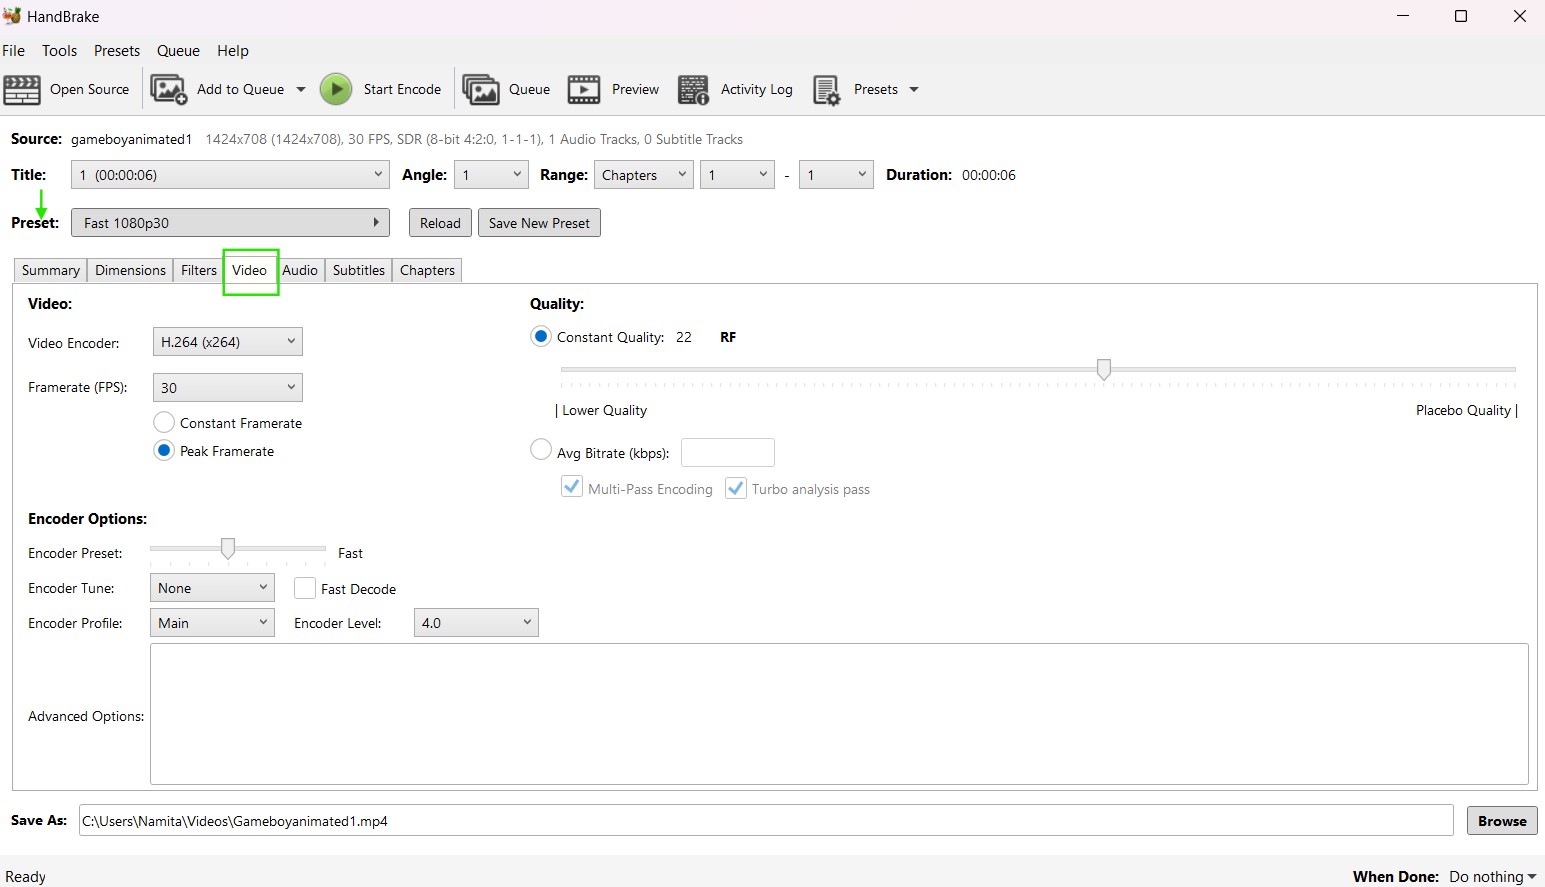Click the Advanced Options text area
This screenshot has height=887, width=1545.
(839, 714)
